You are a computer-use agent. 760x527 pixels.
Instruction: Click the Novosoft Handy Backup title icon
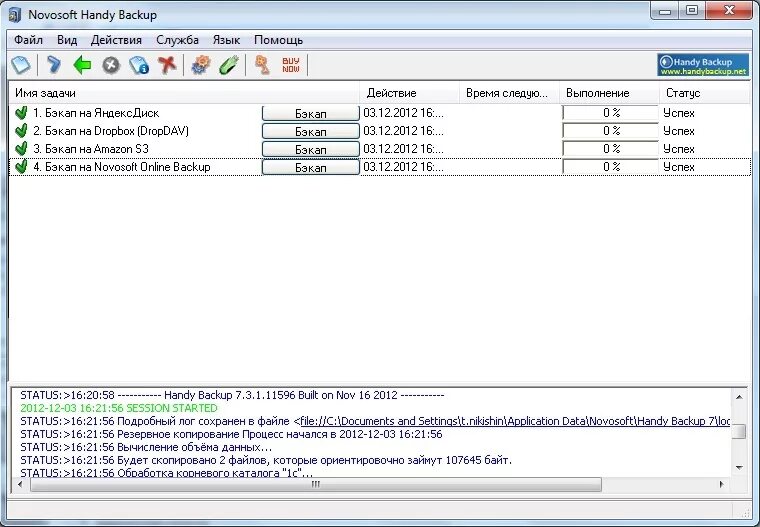pyautogui.click(x=15, y=15)
